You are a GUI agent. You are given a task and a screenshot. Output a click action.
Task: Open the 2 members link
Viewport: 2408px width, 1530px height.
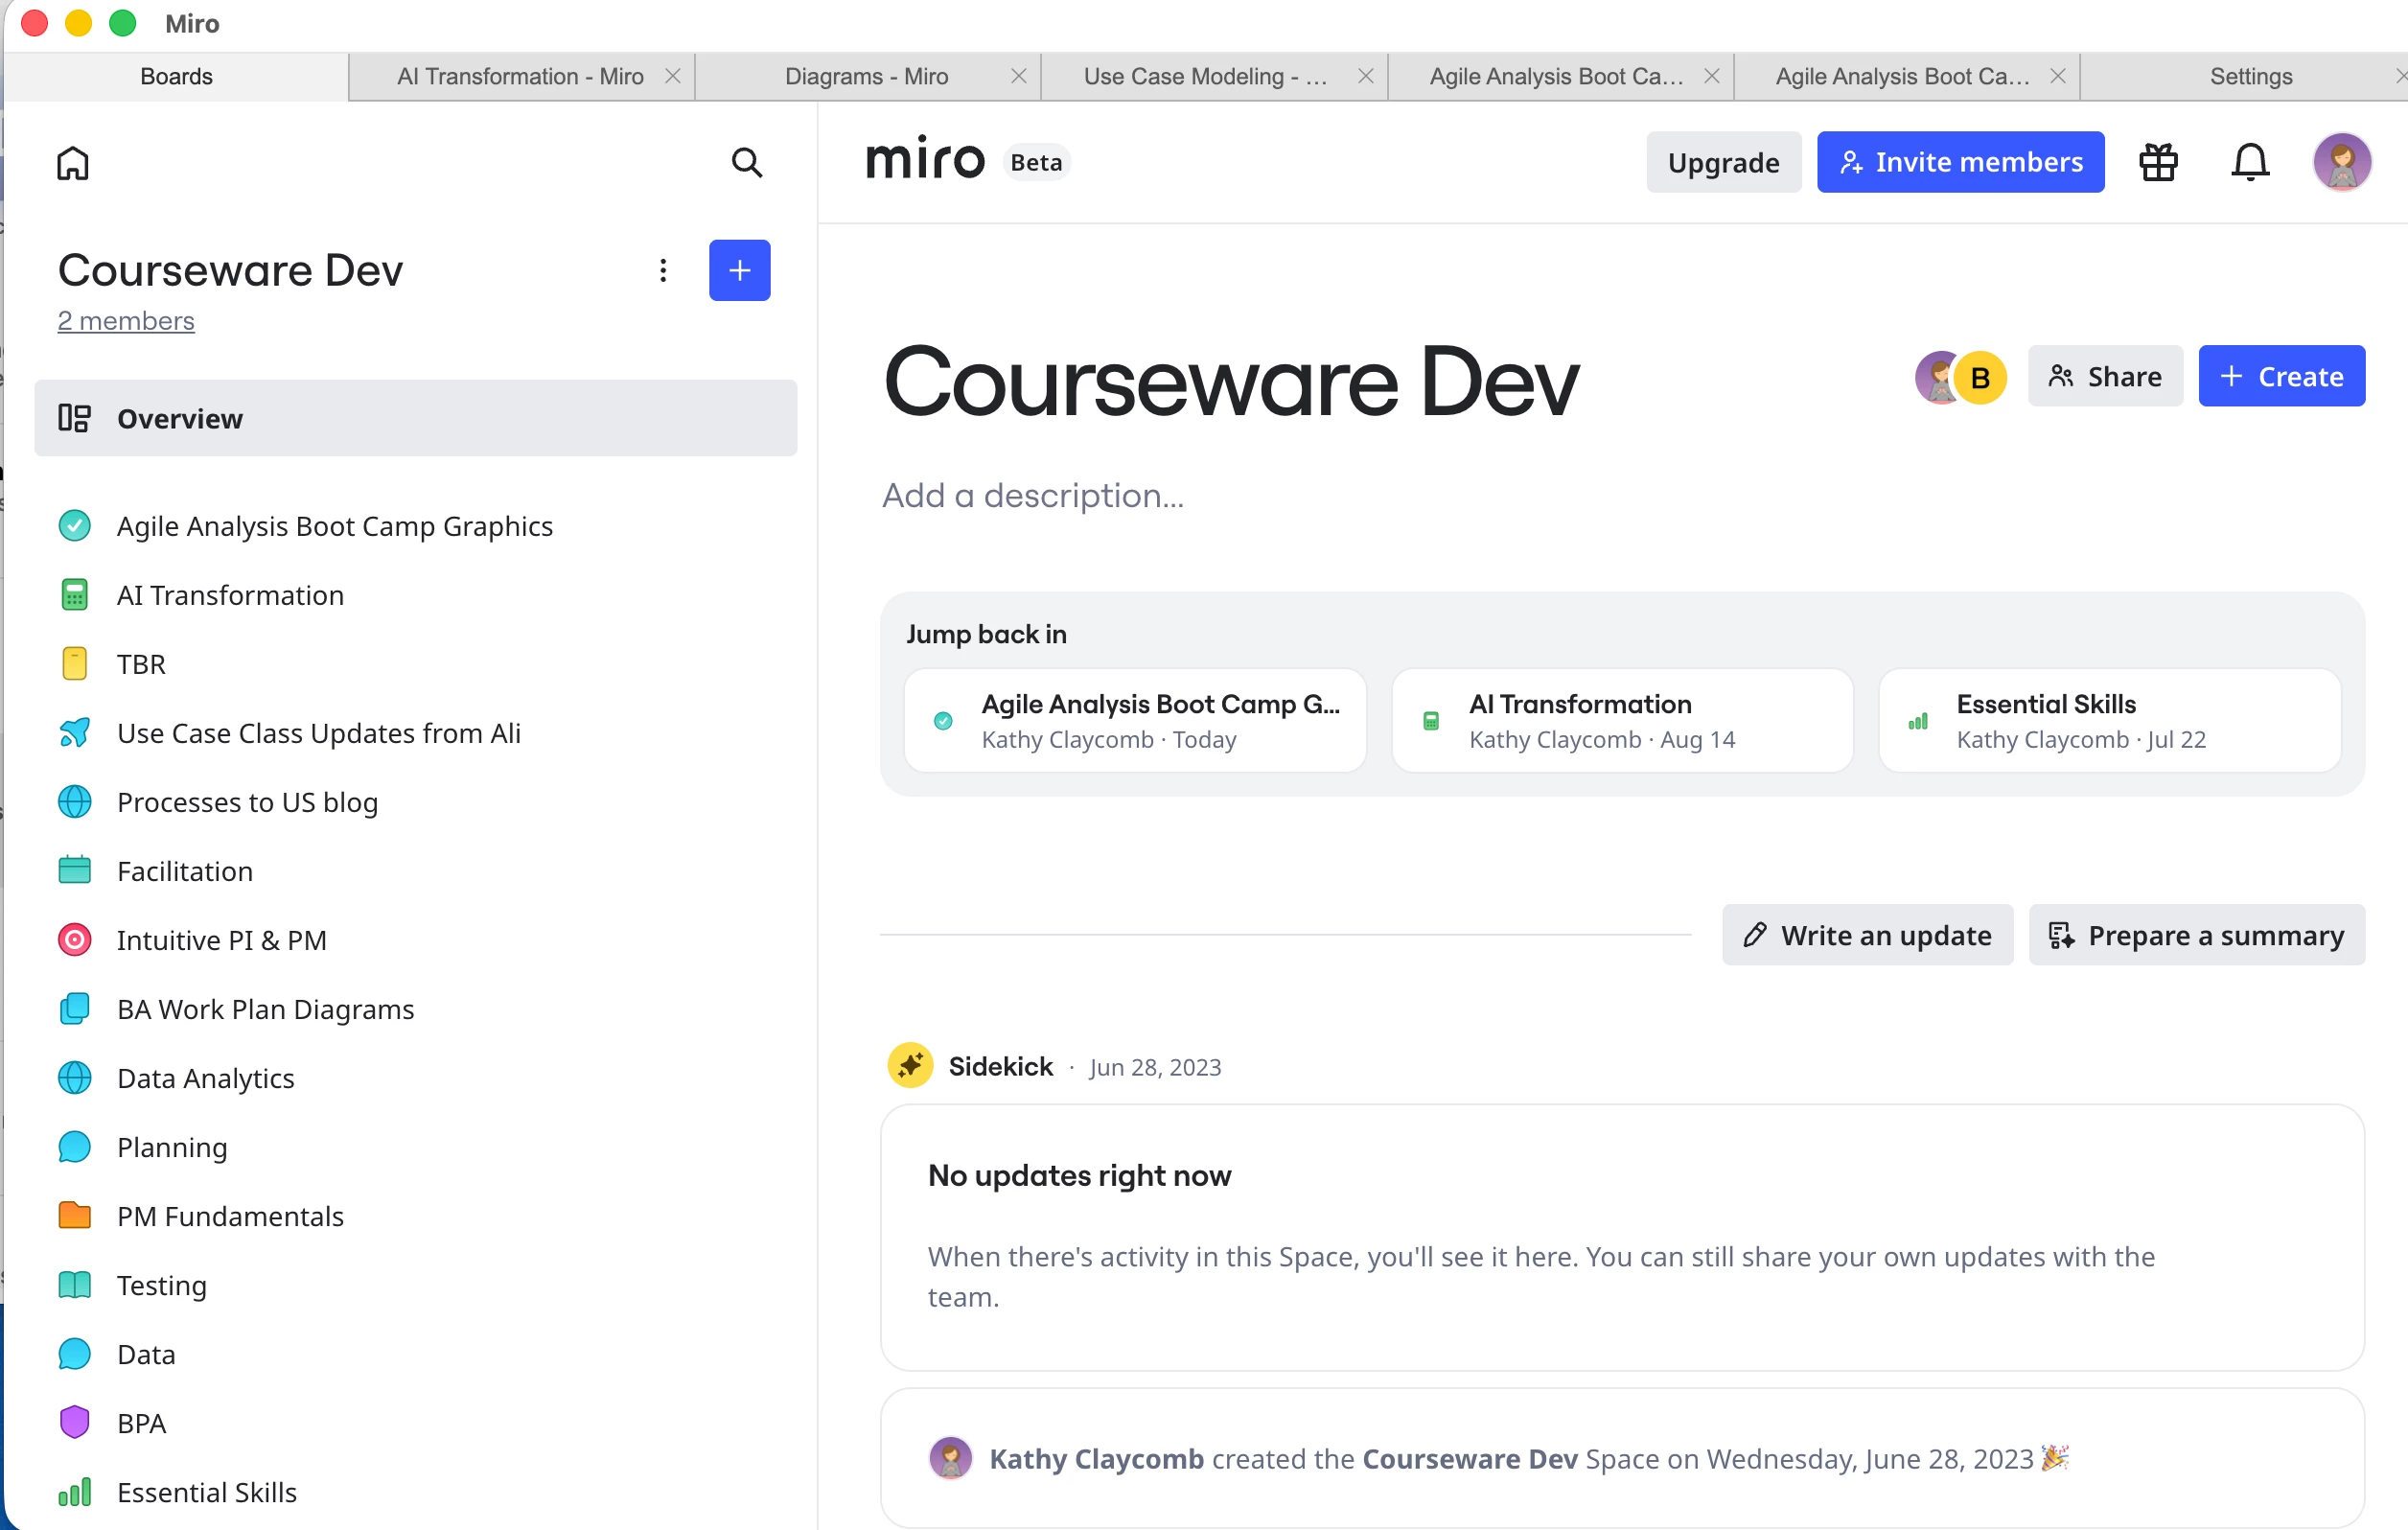click(x=126, y=320)
